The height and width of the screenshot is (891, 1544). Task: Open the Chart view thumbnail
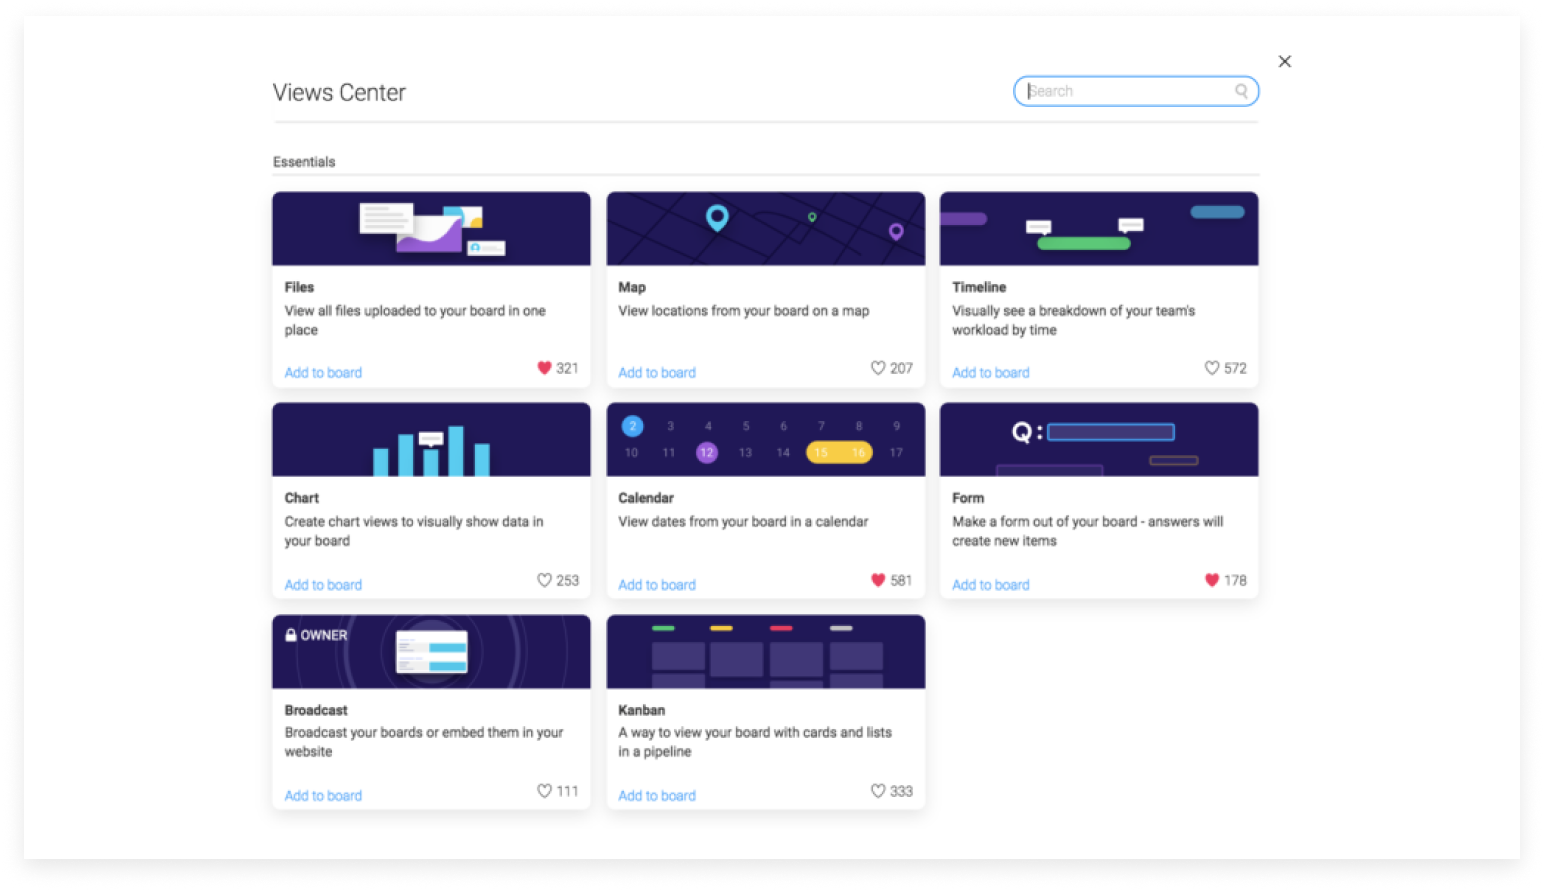tap(431, 440)
